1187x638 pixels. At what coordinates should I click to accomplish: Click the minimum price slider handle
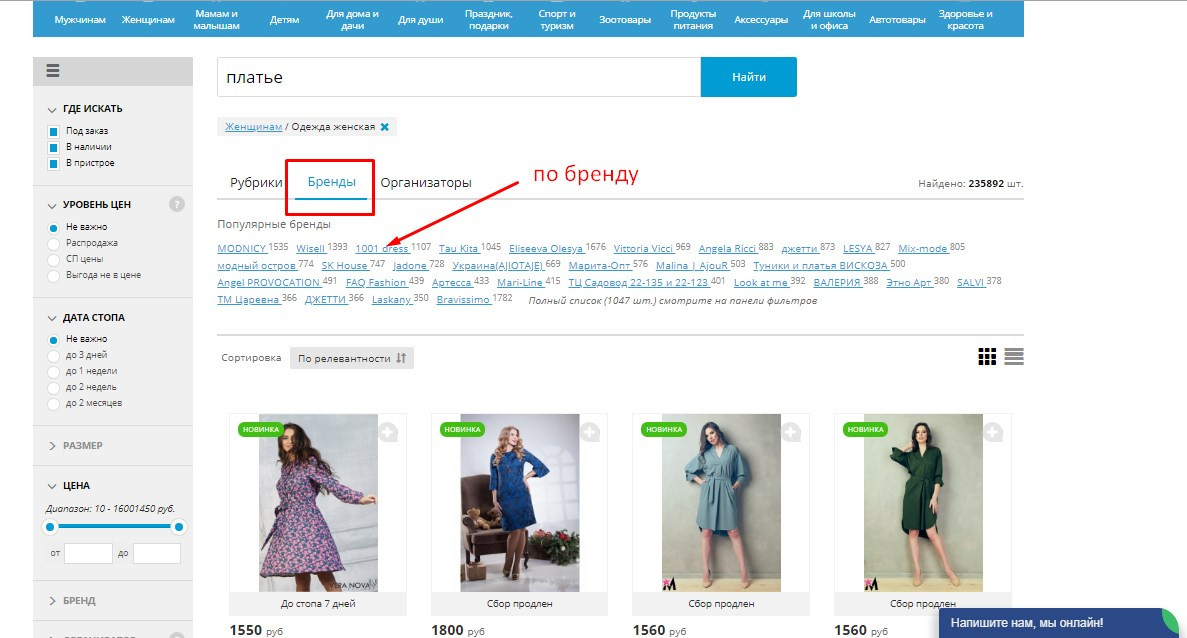(51, 527)
